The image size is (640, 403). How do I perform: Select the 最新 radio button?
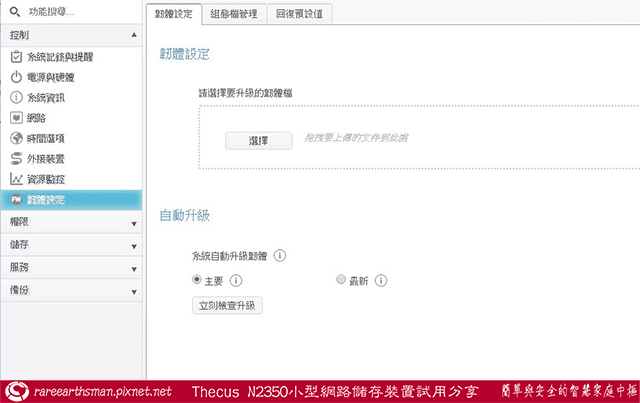tap(342, 281)
